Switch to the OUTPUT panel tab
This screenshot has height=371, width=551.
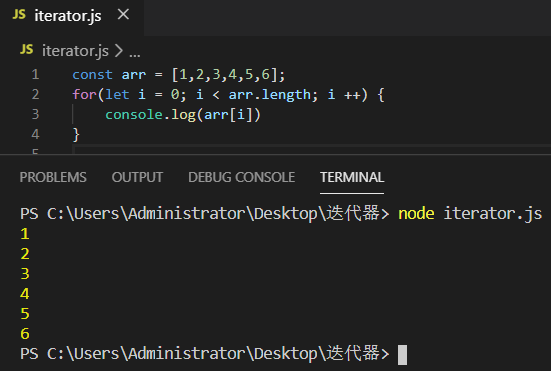137,177
